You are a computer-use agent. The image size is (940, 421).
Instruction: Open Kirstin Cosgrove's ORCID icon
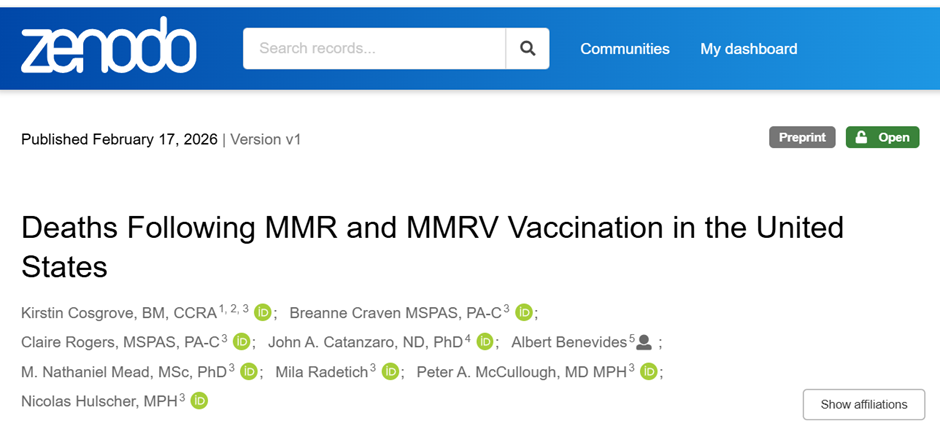(263, 313)
